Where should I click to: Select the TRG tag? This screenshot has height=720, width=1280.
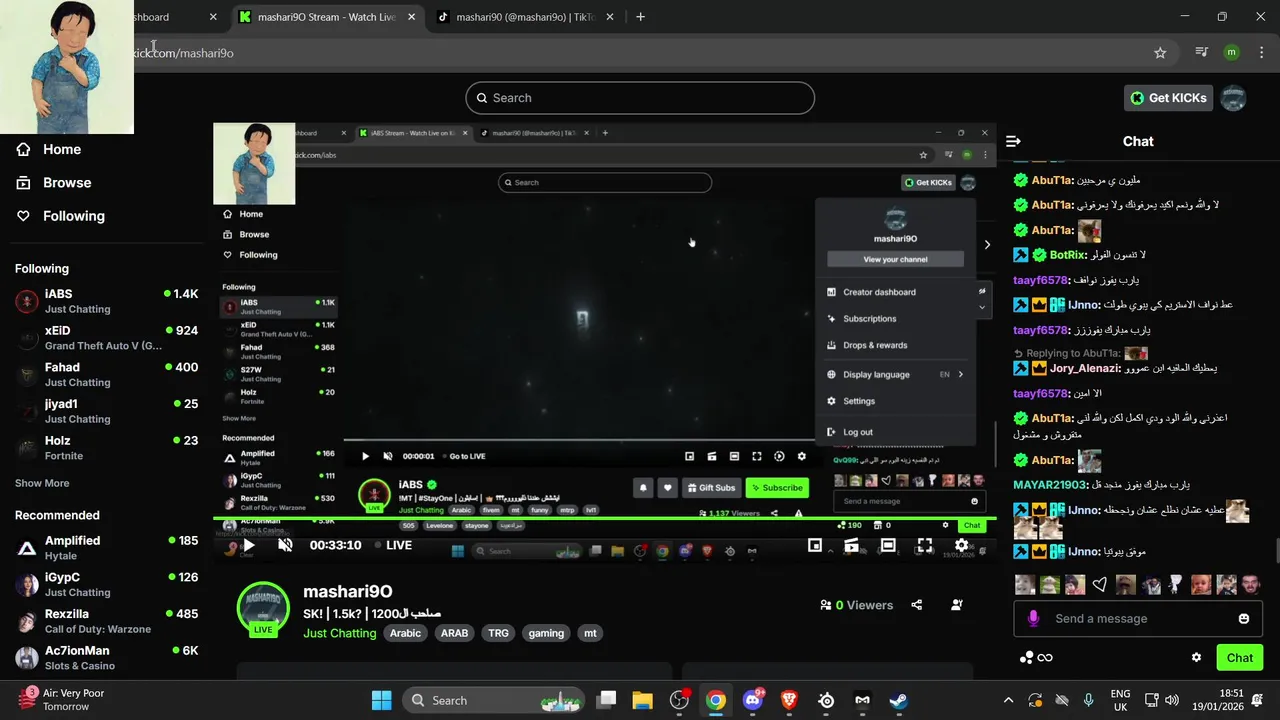coord(498,633)
